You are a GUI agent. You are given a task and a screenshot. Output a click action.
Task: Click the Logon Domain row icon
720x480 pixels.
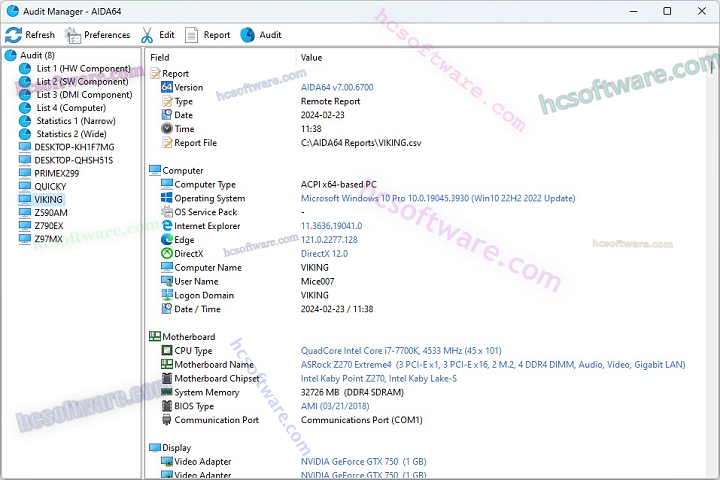tap(167, 295)
